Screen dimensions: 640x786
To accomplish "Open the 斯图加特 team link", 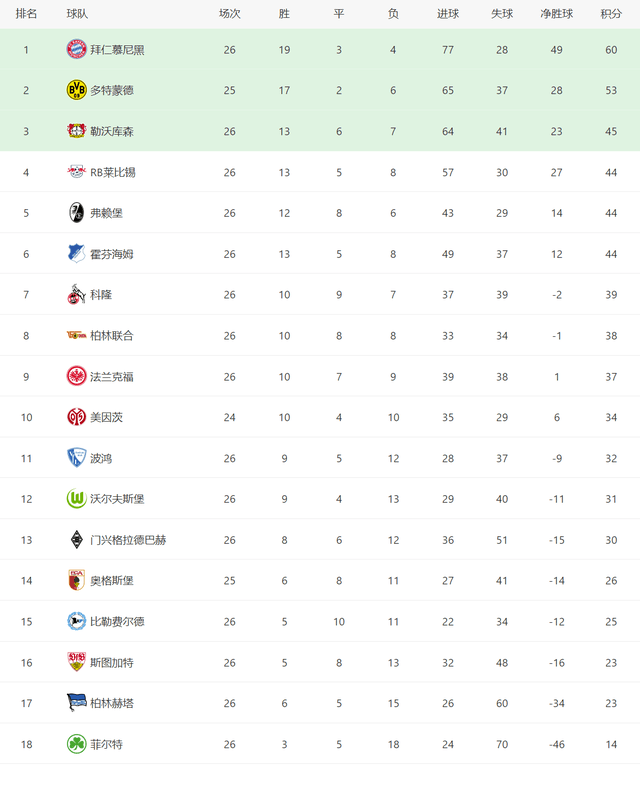I will tap(112, 663).
